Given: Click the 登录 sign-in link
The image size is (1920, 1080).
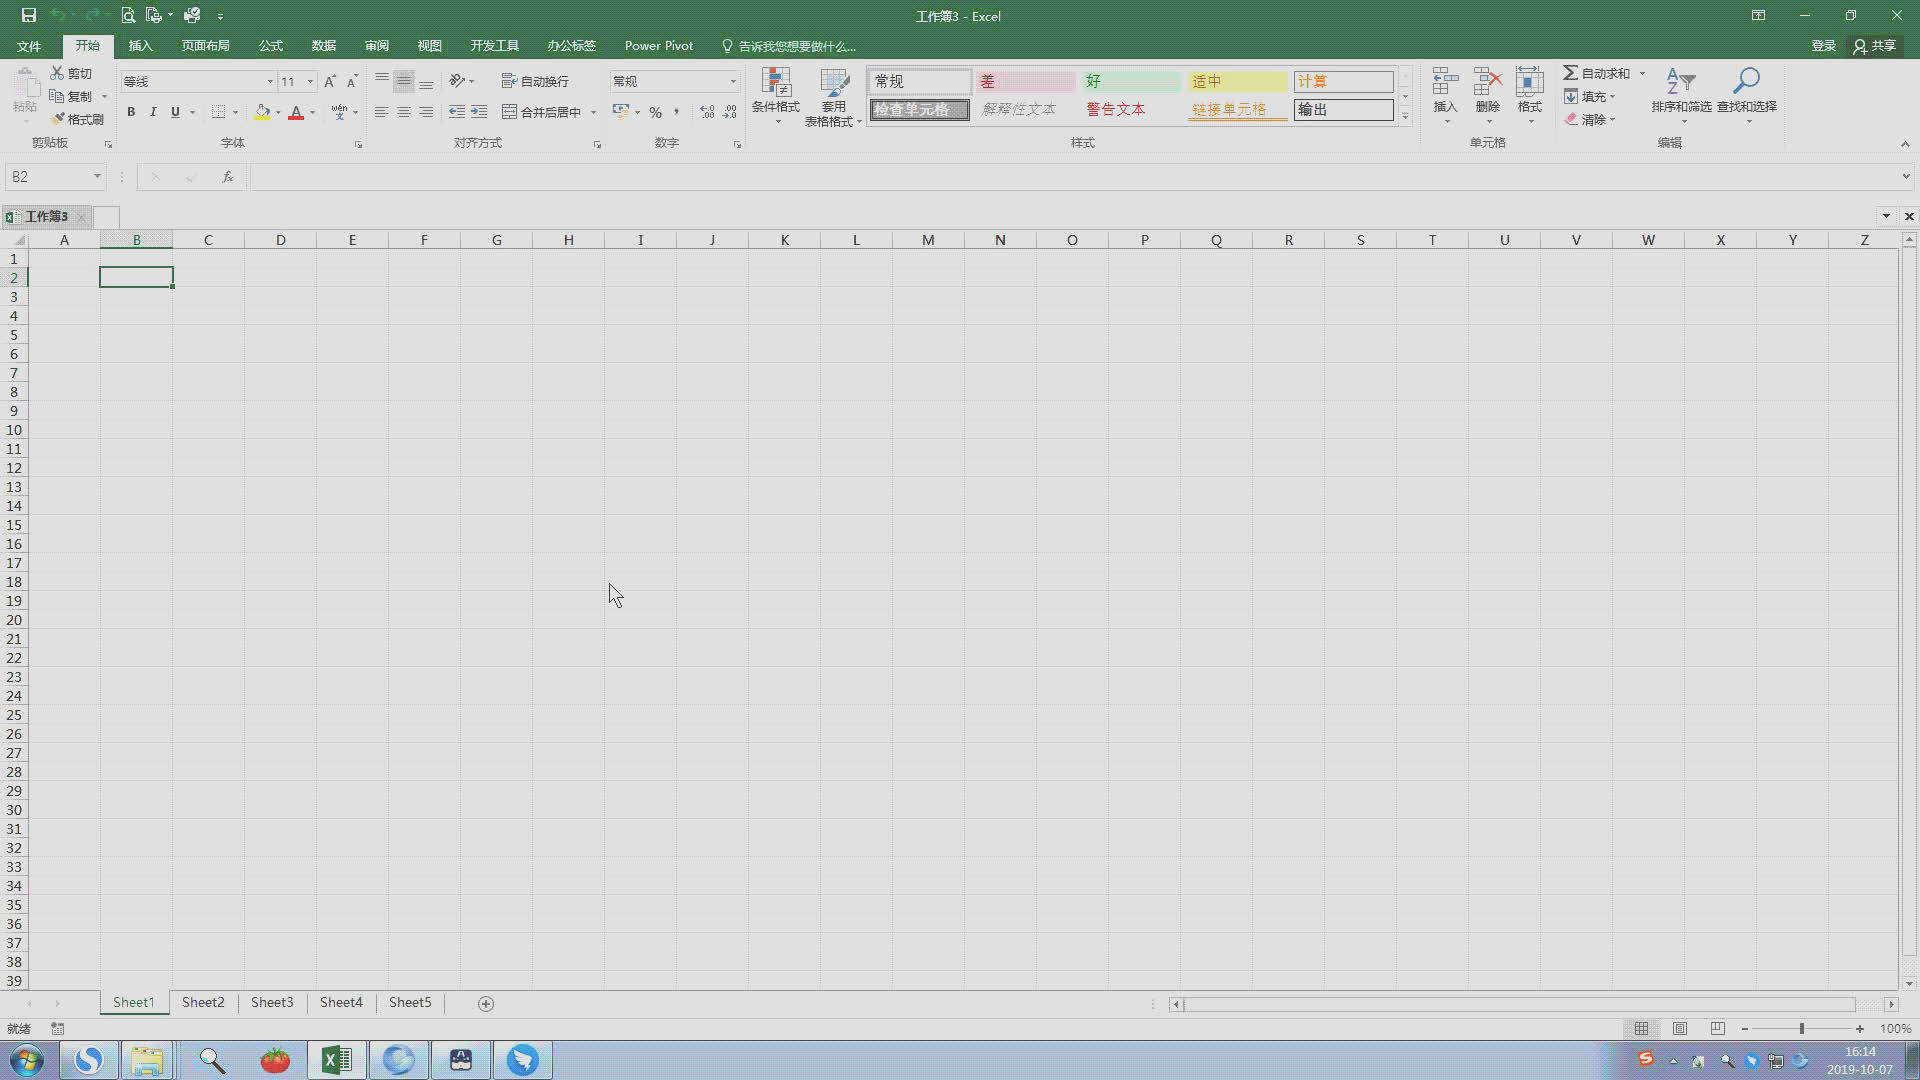Looking at the screenshot, I should coord(1823,46).
